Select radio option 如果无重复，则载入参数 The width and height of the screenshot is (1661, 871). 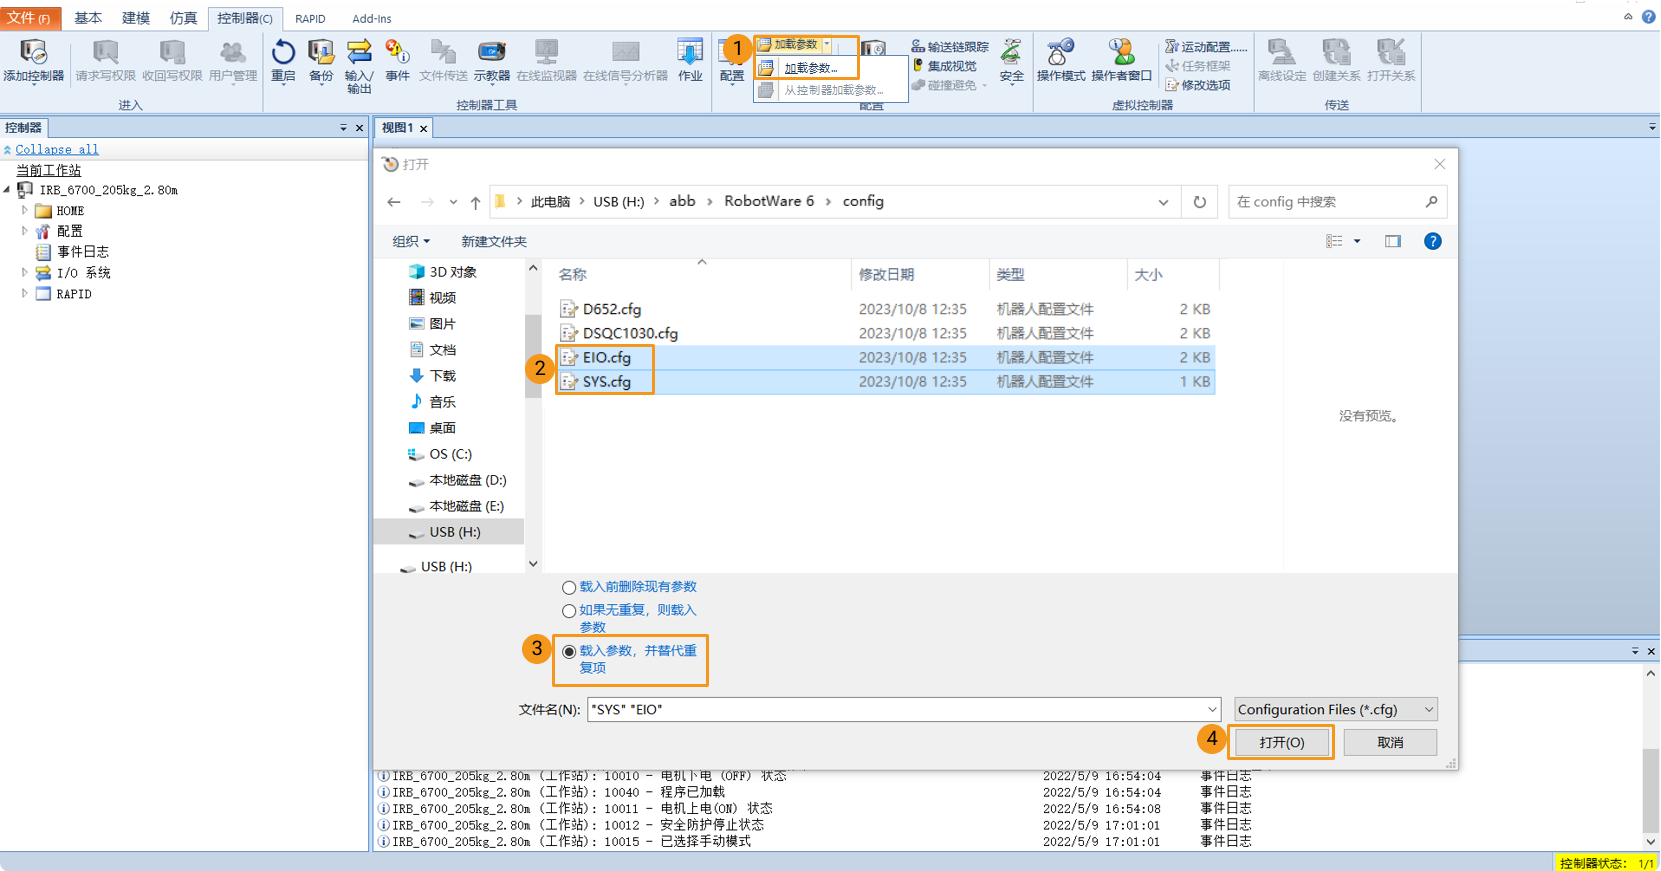coord(569,611)
